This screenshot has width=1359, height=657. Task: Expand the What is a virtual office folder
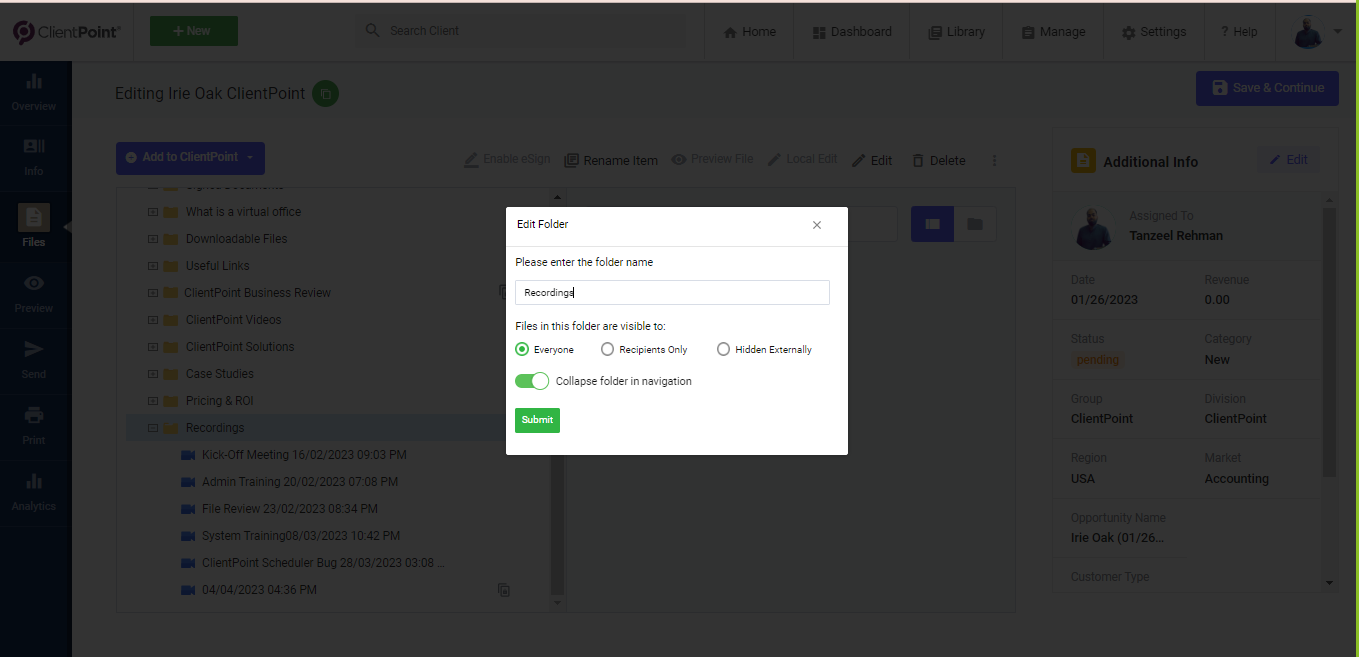(152, 212)
